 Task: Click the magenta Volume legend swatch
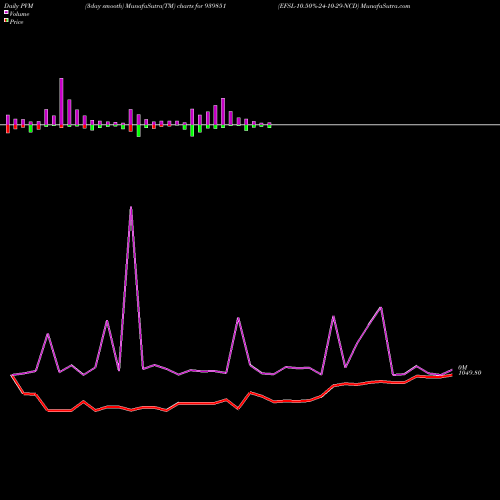coord(6,12)
